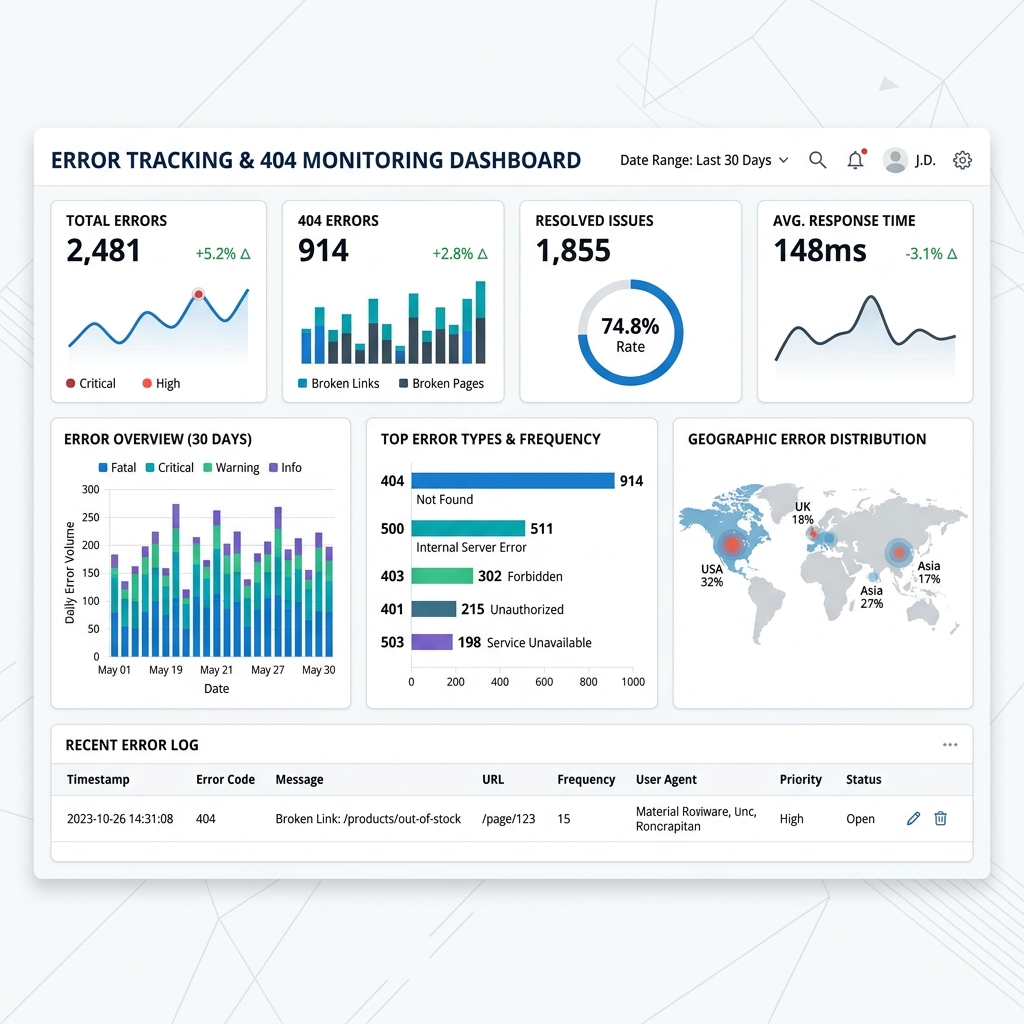Sort by Timestamp column header
1024x1024 pixels.
(98, 779)
